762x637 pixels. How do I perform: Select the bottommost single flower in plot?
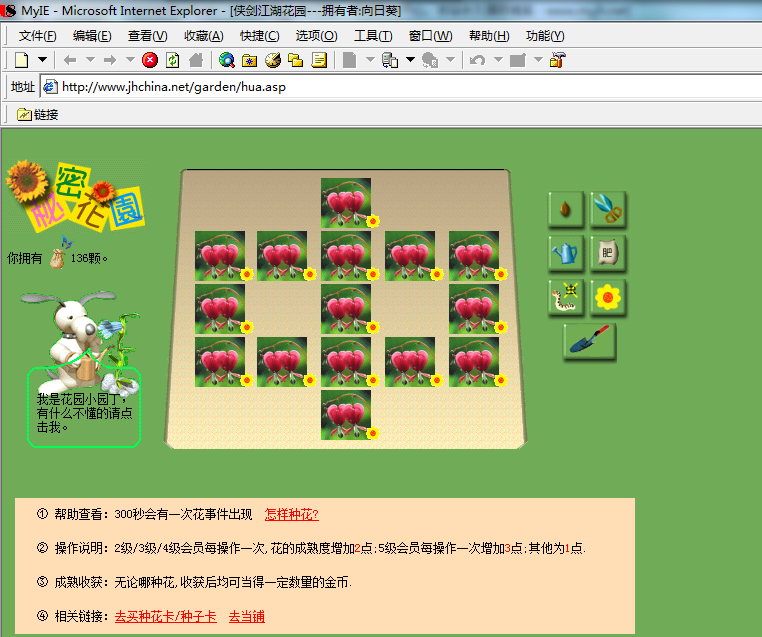[346, 415]
